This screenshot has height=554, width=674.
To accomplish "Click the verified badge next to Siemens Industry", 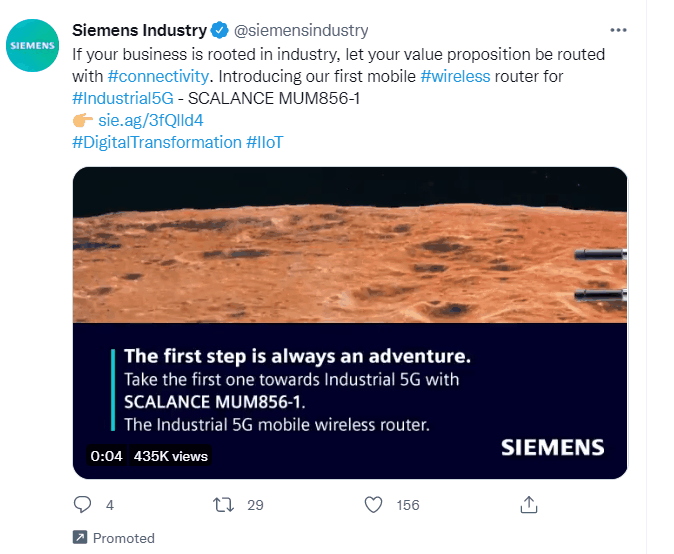I will 219,31.
